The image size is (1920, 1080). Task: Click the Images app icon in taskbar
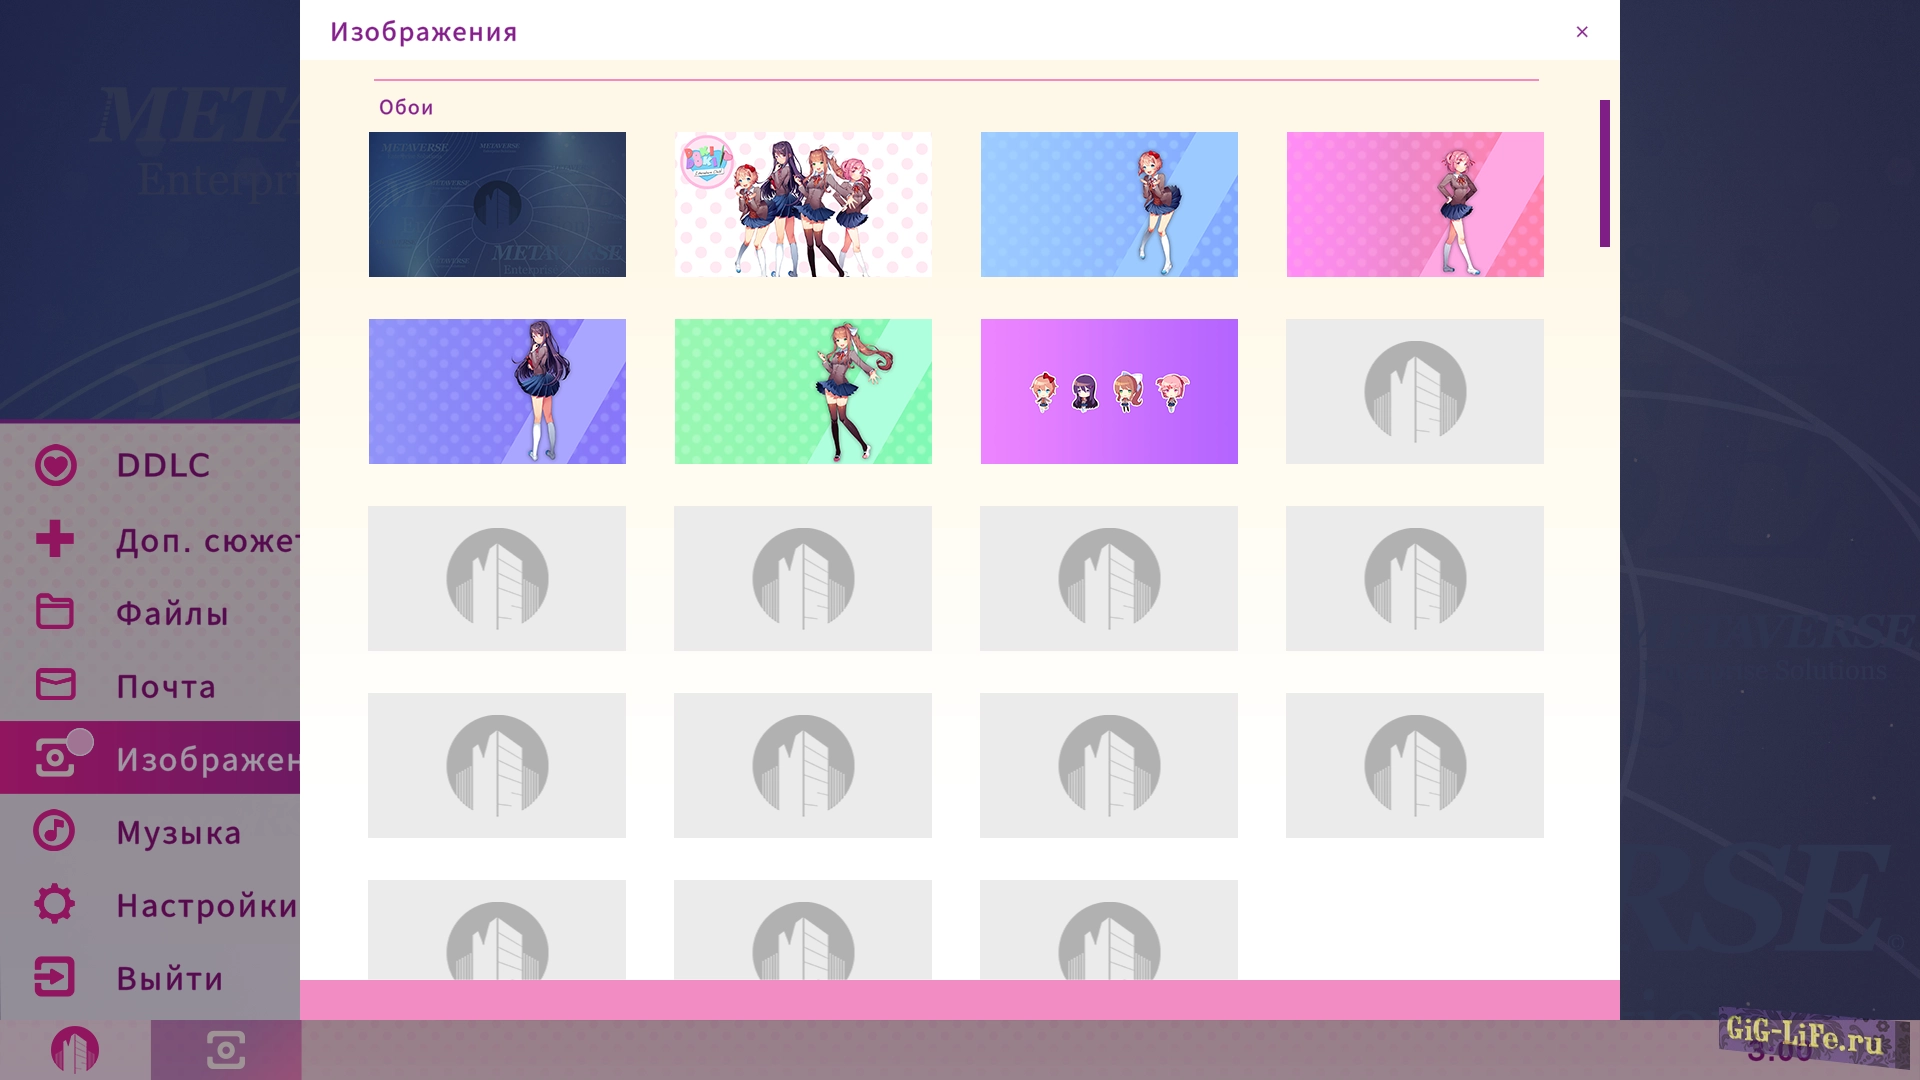[x=226, y=1050]
